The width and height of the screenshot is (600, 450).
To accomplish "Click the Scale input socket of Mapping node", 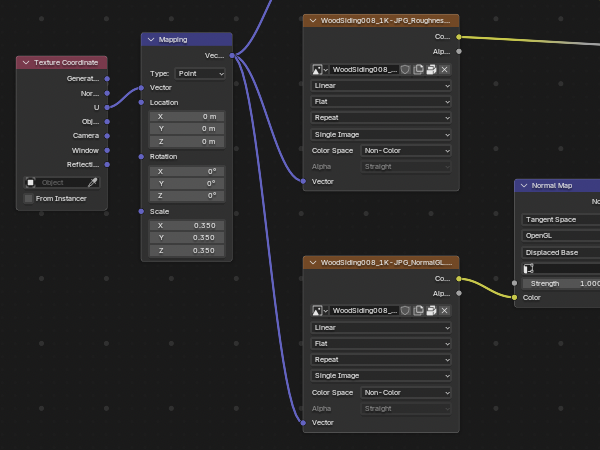I will click(x=141, y=212).
